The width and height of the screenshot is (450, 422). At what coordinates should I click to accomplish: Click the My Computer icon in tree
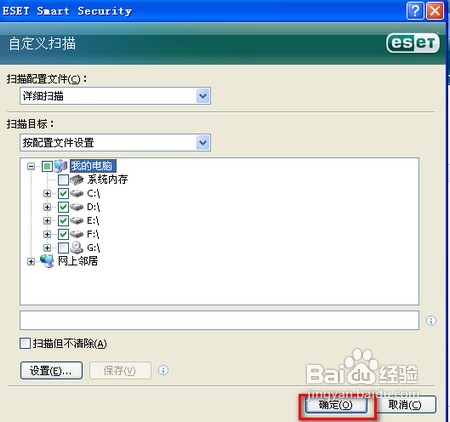pos(61,166)
